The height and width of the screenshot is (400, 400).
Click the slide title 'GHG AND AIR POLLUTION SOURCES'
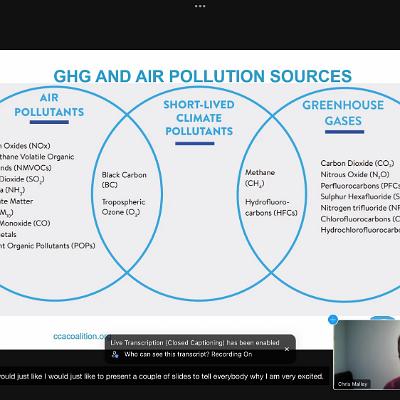[x=202, y=76]
